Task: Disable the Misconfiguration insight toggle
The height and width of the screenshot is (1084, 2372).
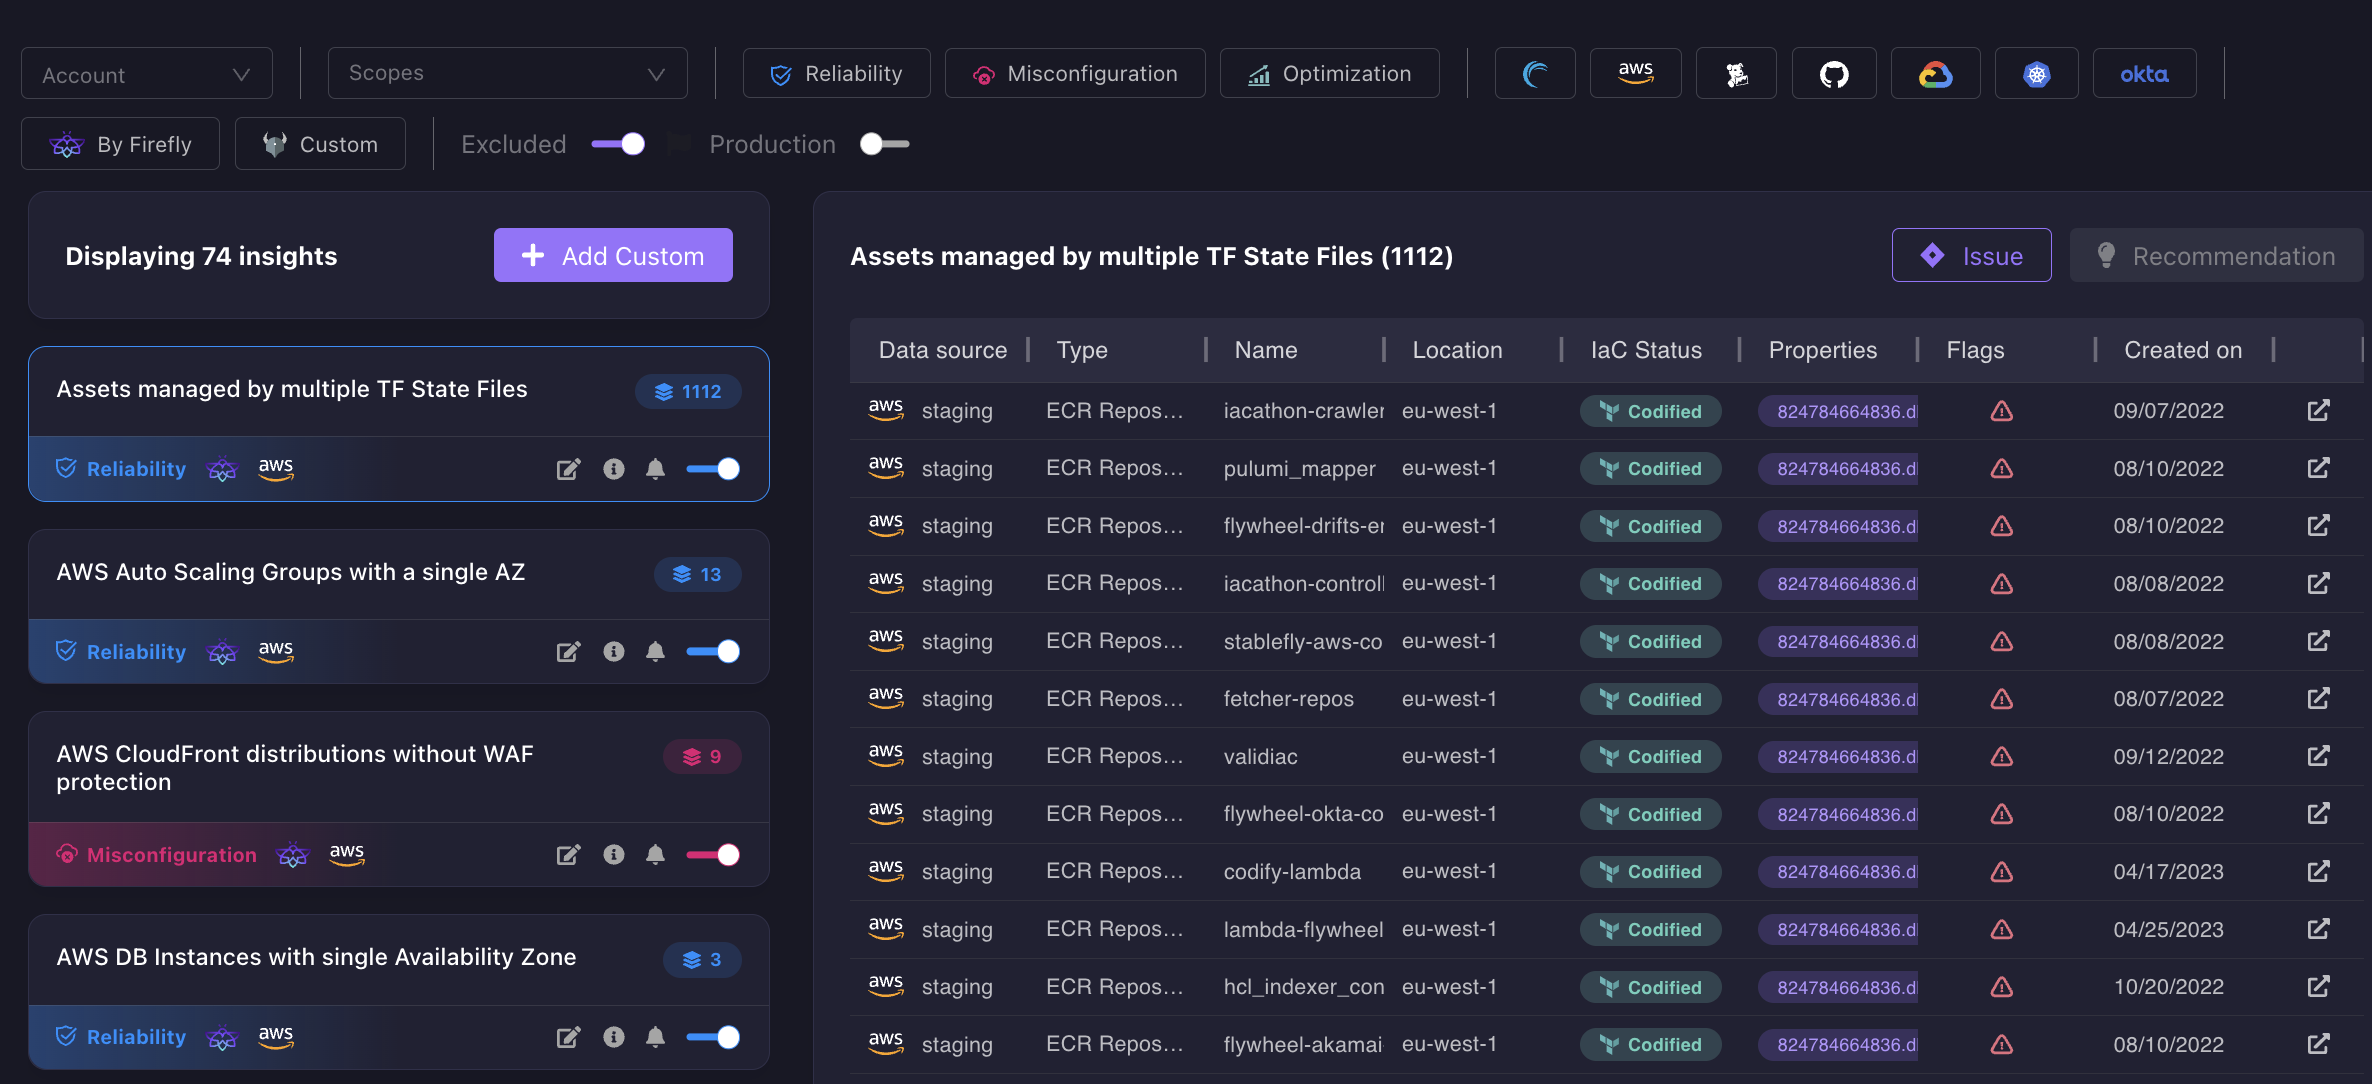Action: point(712,855)
